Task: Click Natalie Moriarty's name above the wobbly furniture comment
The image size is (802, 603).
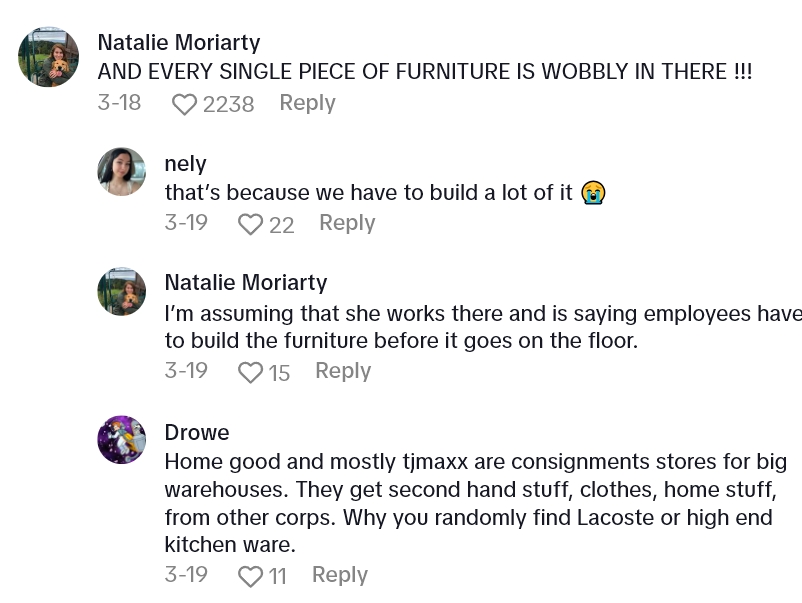Action: click(179, 42)
